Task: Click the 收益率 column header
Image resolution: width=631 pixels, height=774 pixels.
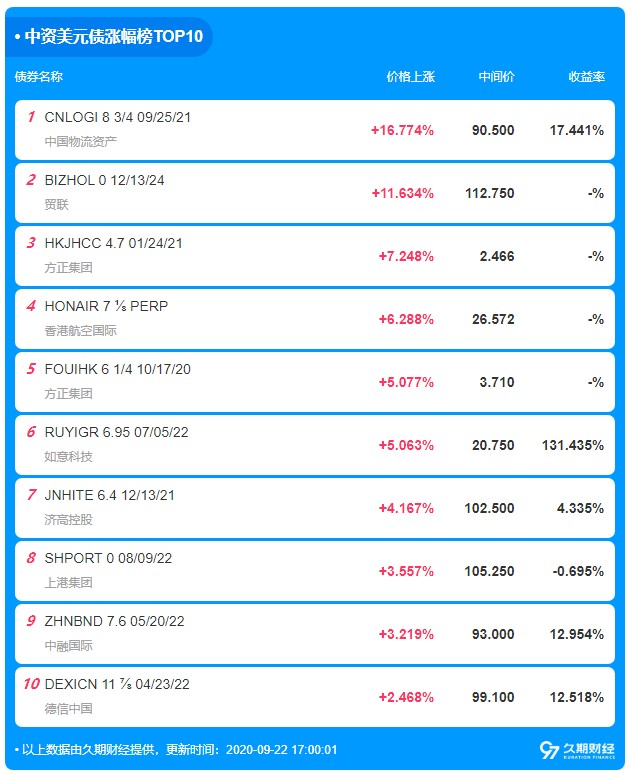Action: point(586,77)
